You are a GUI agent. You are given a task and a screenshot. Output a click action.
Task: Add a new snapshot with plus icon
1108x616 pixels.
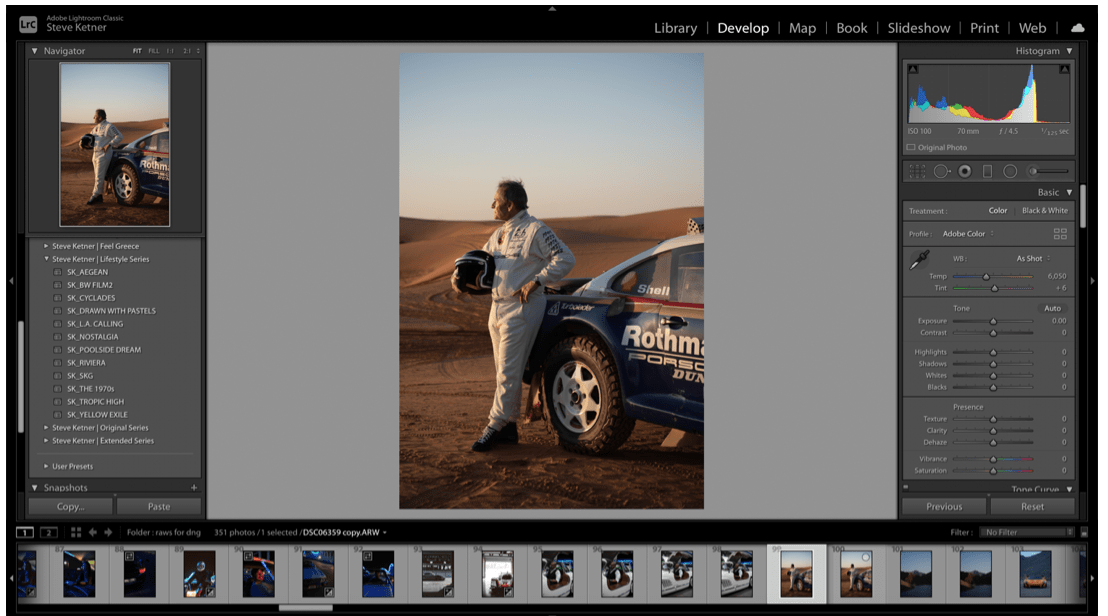click(x=194, y=488)
